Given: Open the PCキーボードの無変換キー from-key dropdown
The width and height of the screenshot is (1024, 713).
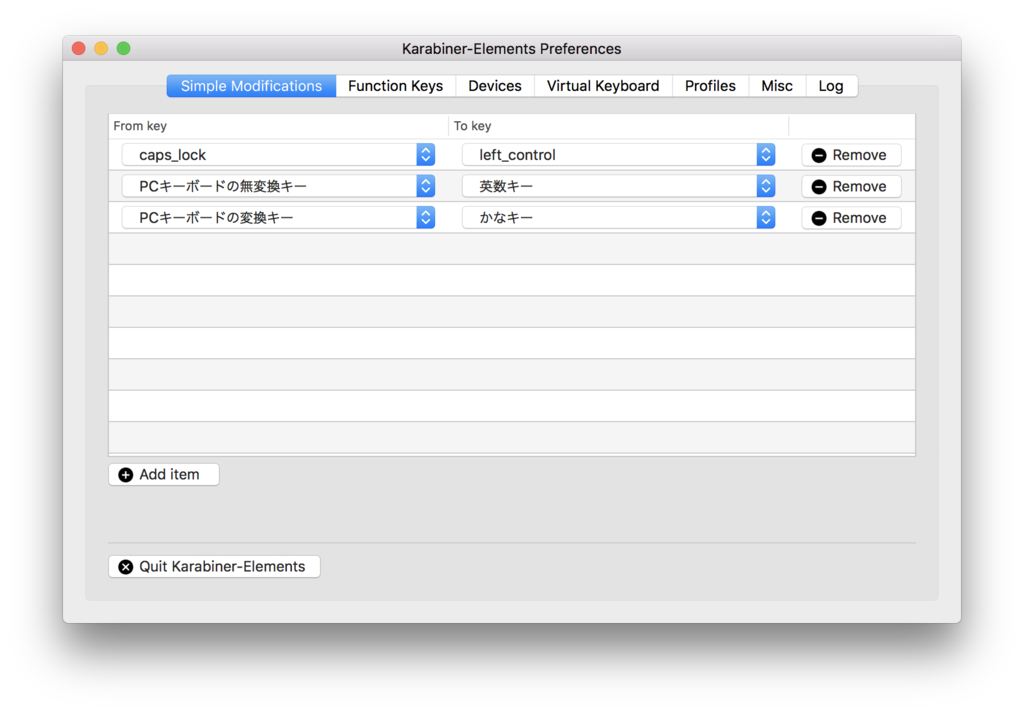Looking at the screenshot, I should pyautogui.click(x=278, y=186).
